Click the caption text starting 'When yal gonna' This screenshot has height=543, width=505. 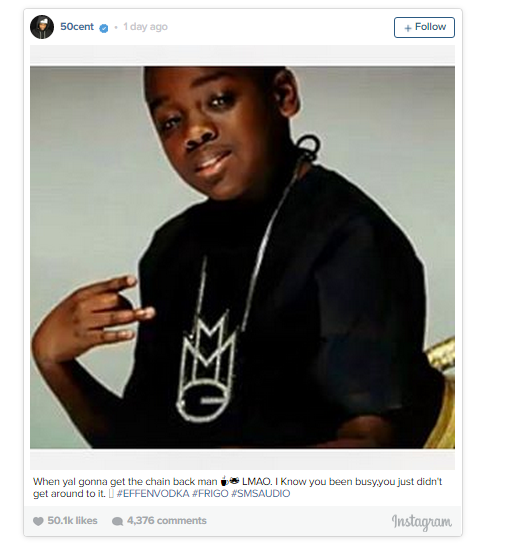click(237, 488)
